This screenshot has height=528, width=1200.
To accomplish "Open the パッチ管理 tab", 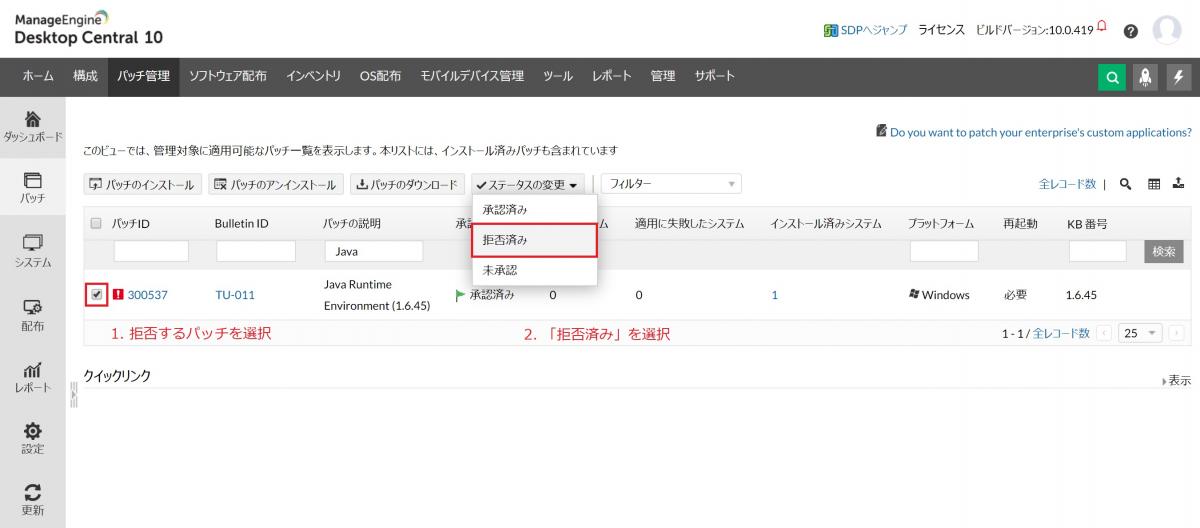I will 143,77.
